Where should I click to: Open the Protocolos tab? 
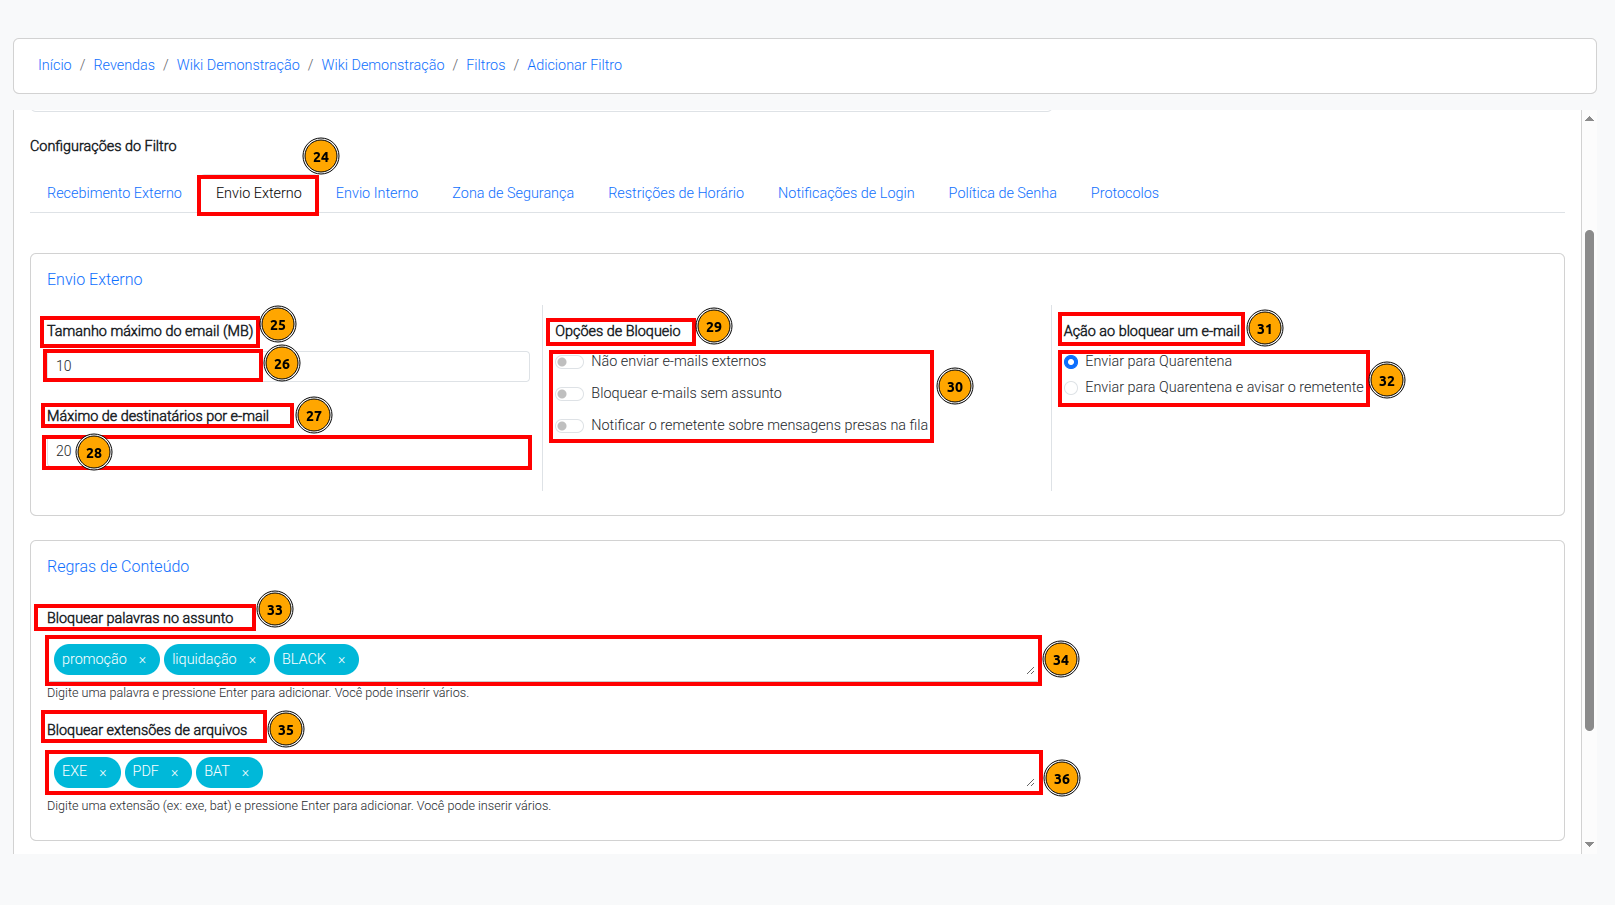[1125, 193]
